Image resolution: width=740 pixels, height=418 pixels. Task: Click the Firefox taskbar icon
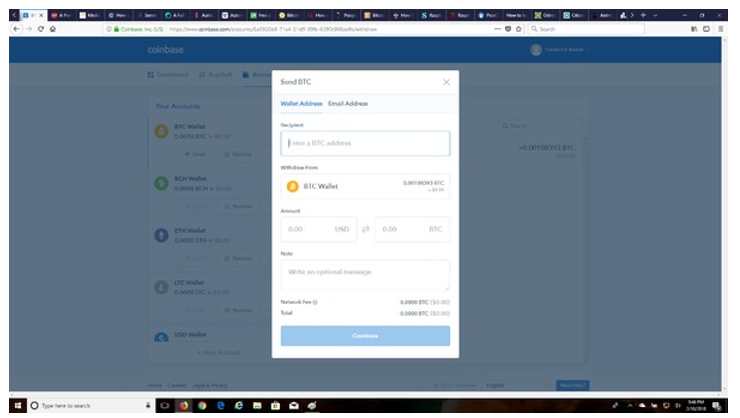(184, 405)
